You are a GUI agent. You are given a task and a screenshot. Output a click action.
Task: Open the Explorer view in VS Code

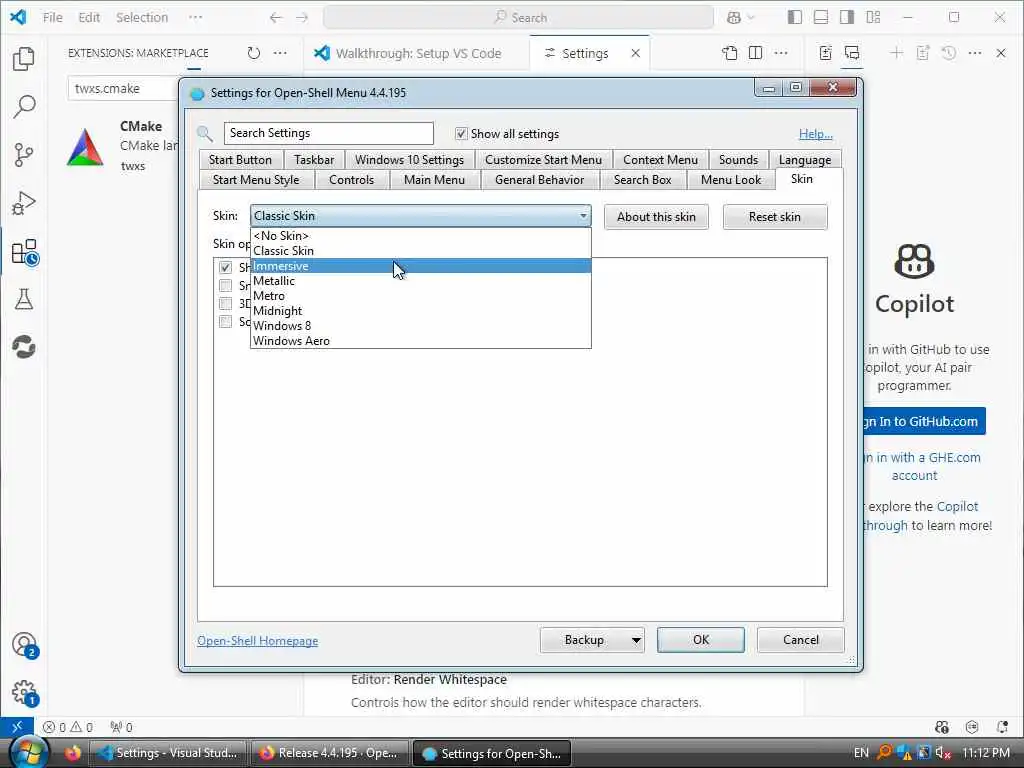click(x=24, y=59)
